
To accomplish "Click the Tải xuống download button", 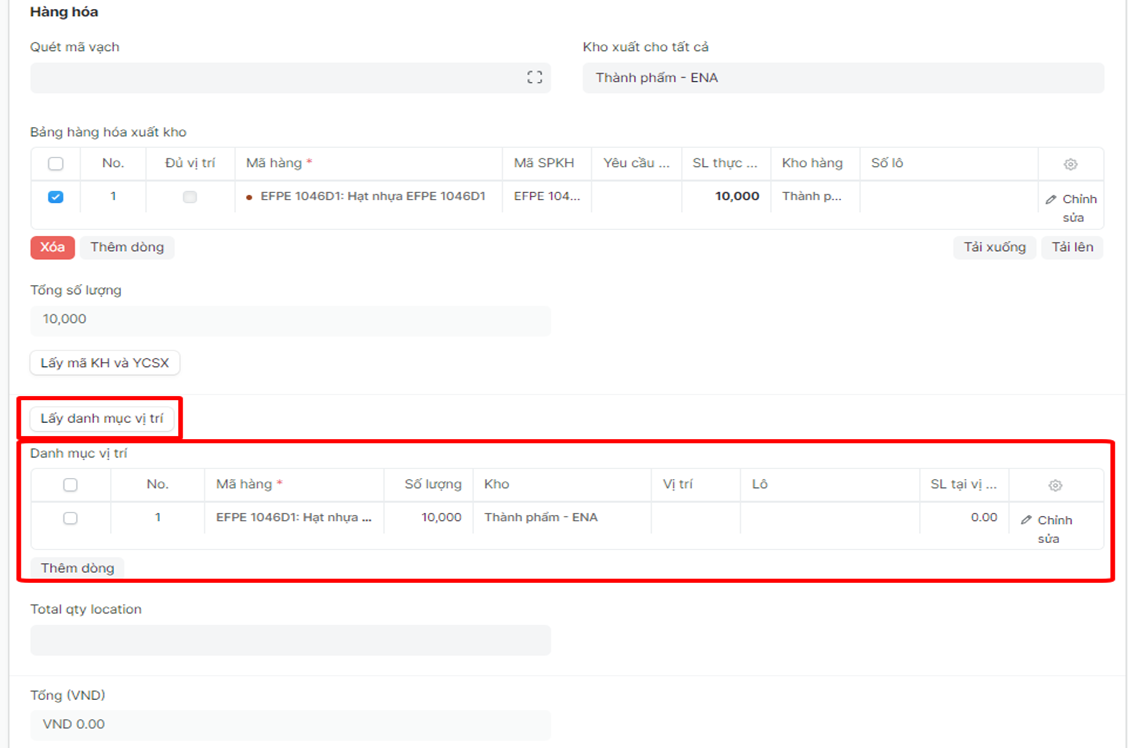I will (x=994, y=247).
